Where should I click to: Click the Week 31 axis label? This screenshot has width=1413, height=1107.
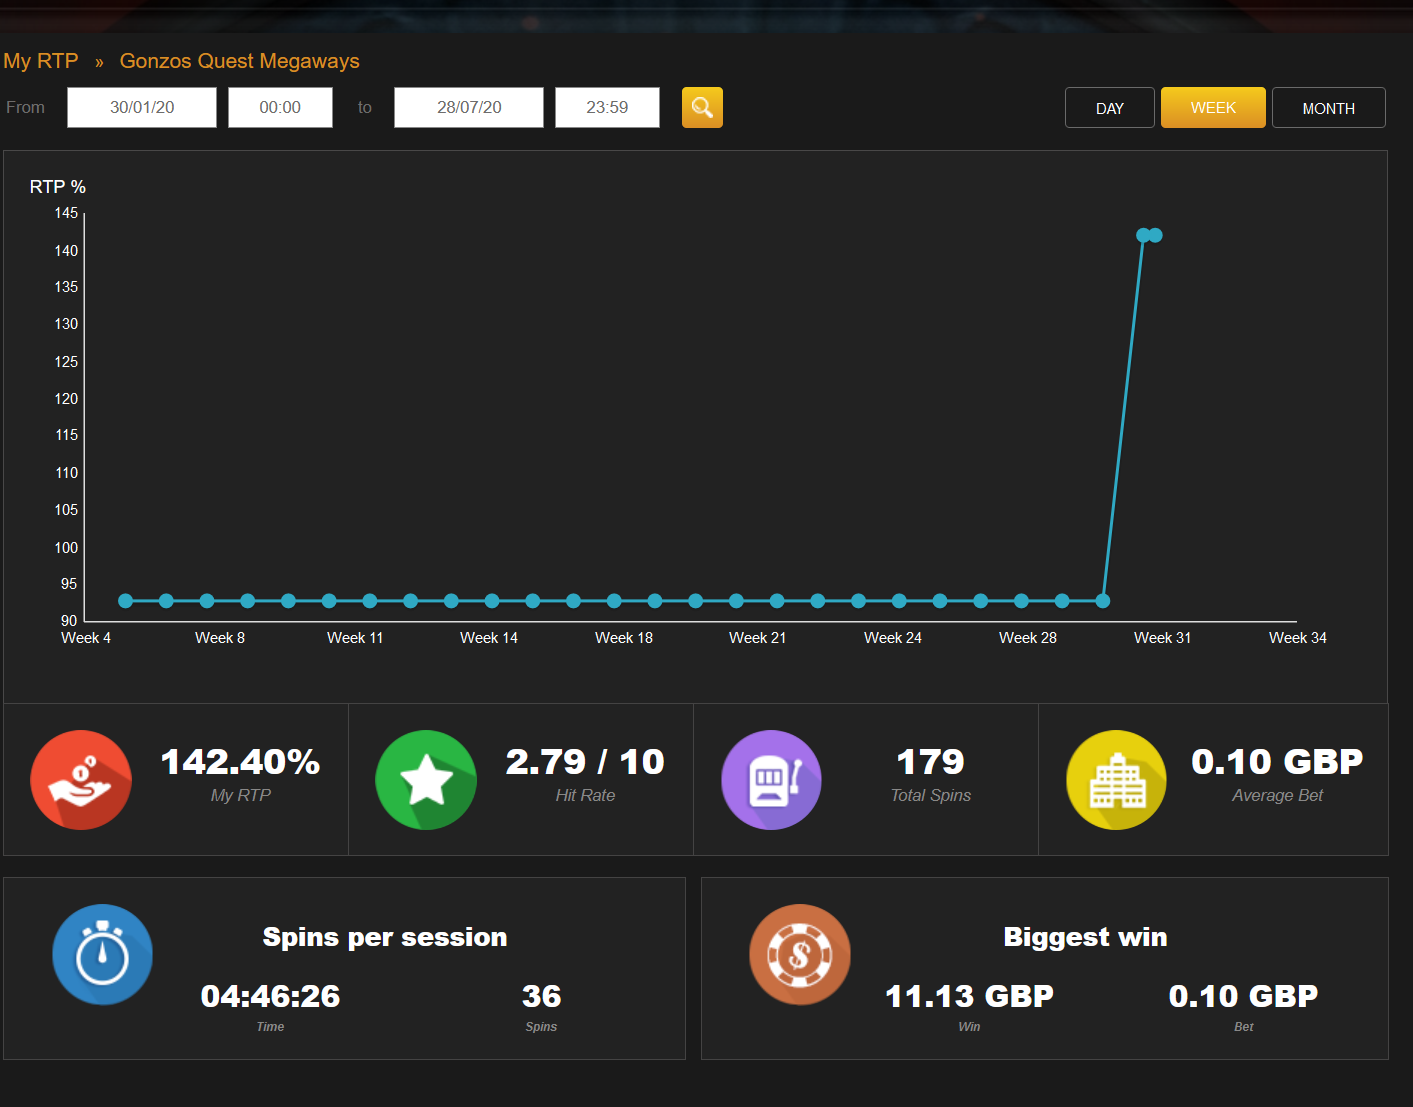pos(1162,638)
